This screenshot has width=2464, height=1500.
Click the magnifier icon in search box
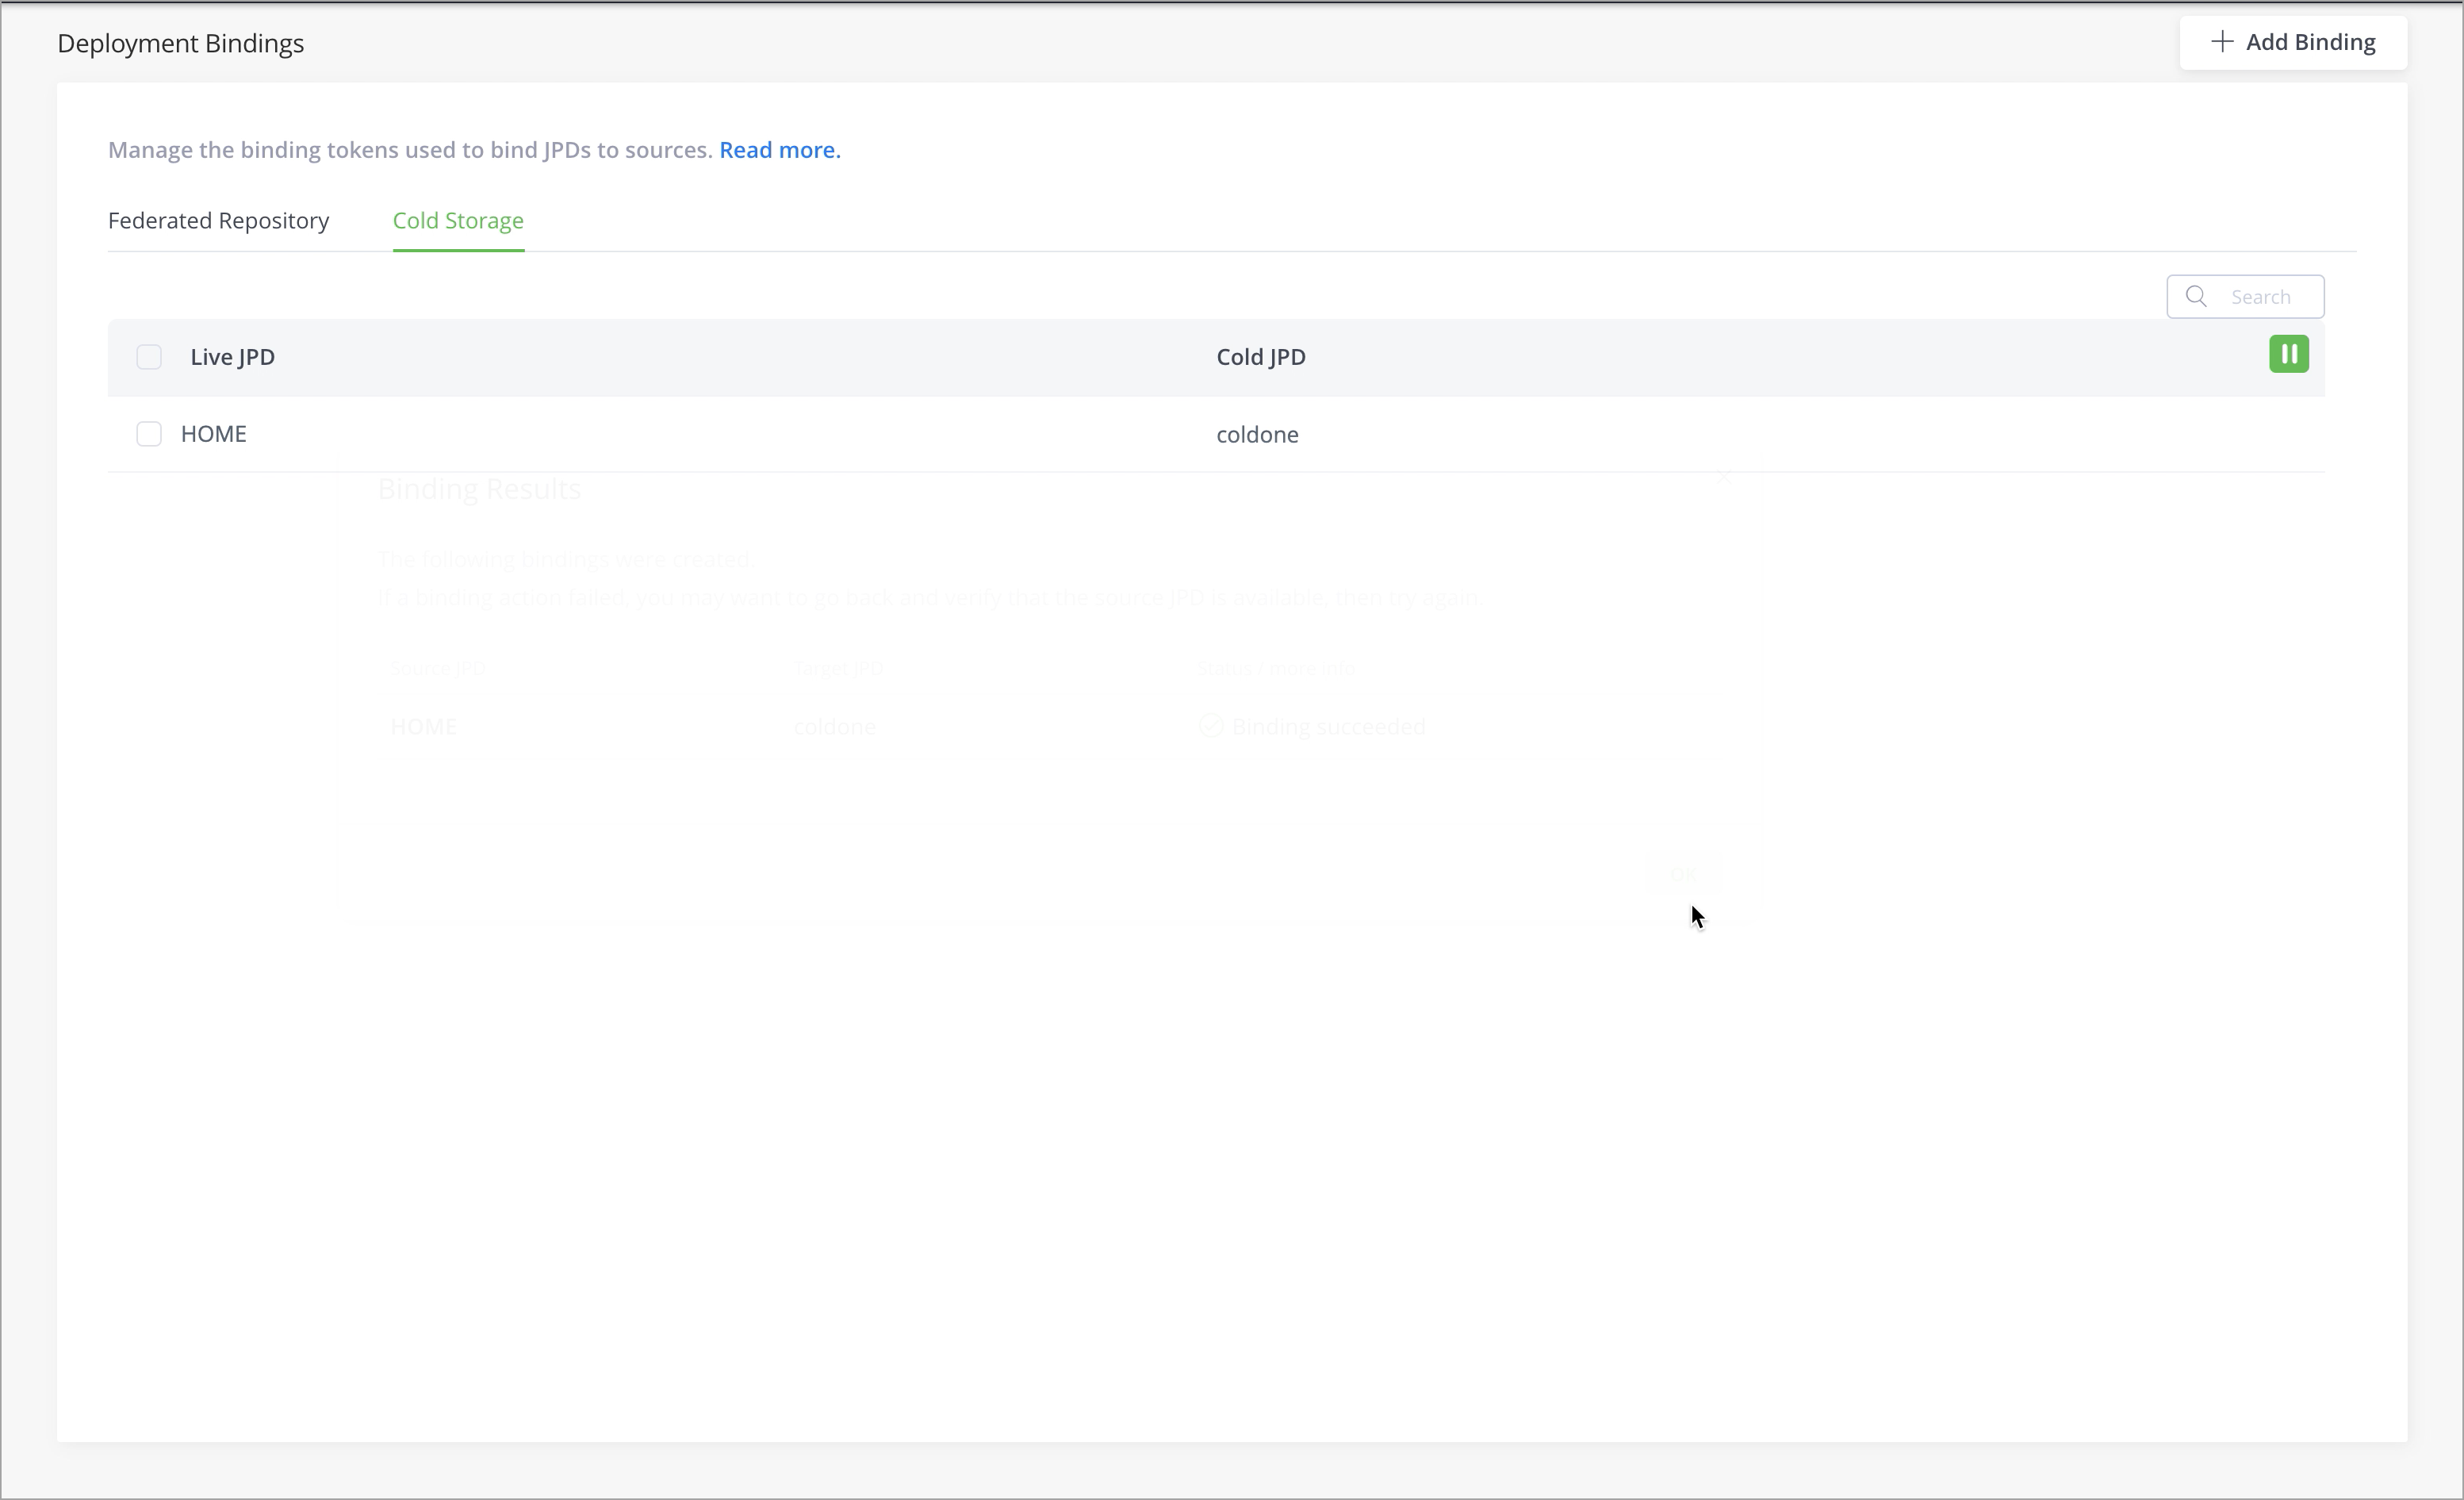(x=2196, y=297)
